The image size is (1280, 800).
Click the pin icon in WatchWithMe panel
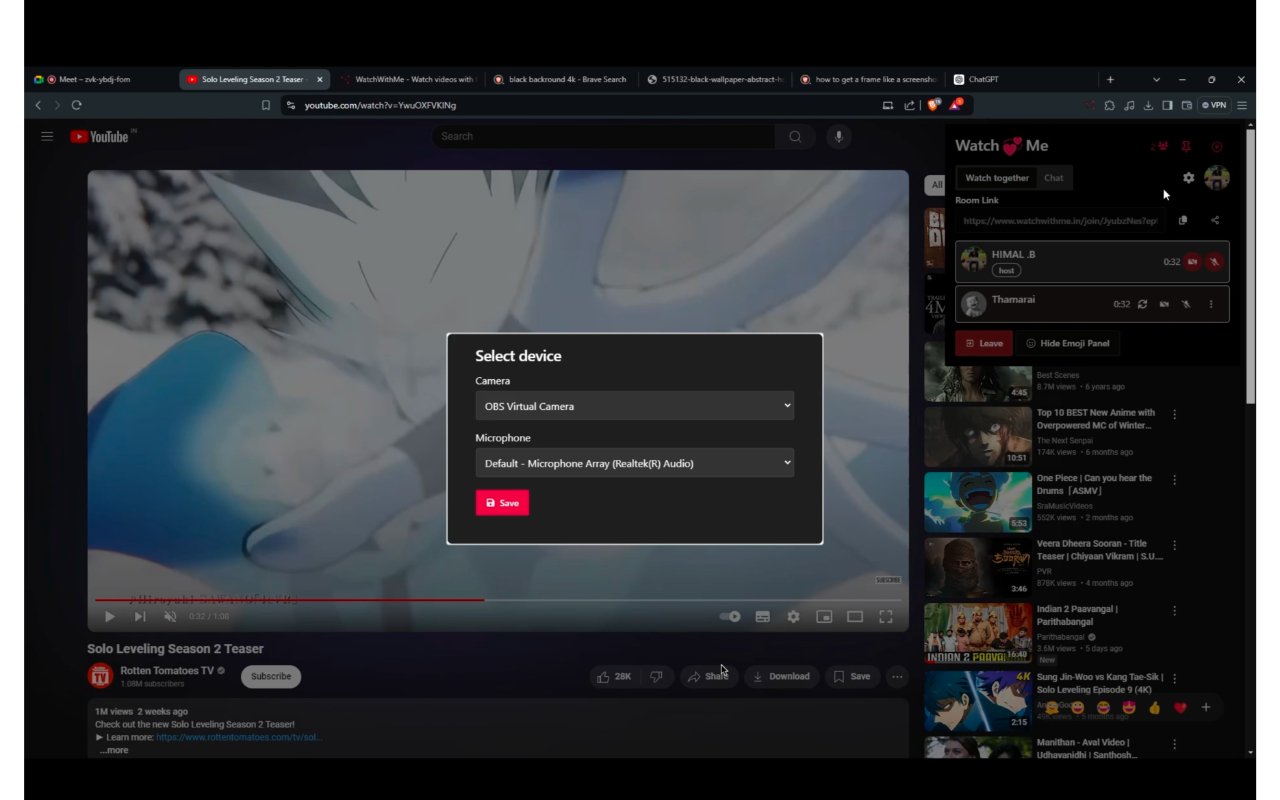pos(1186,147)
